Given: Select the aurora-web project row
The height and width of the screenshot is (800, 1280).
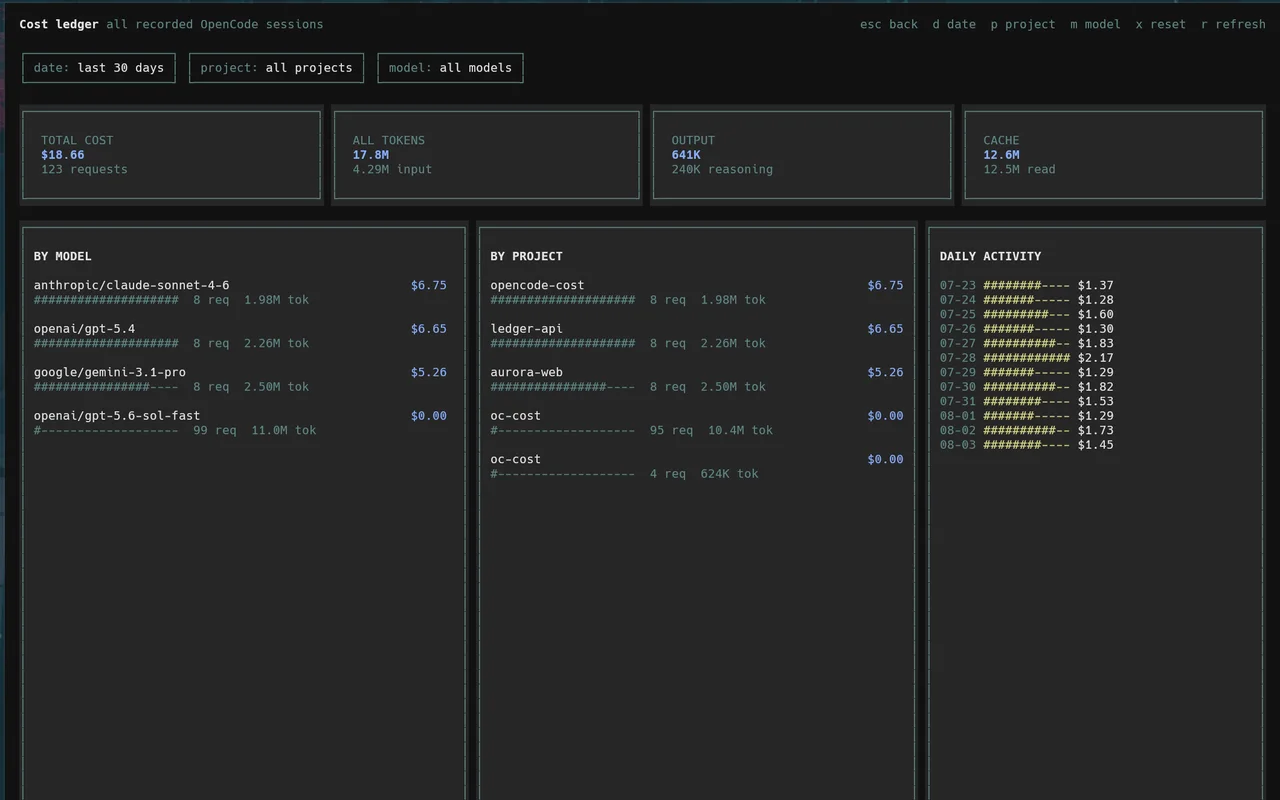Looking at the screenshot, I should coord(697,379).
